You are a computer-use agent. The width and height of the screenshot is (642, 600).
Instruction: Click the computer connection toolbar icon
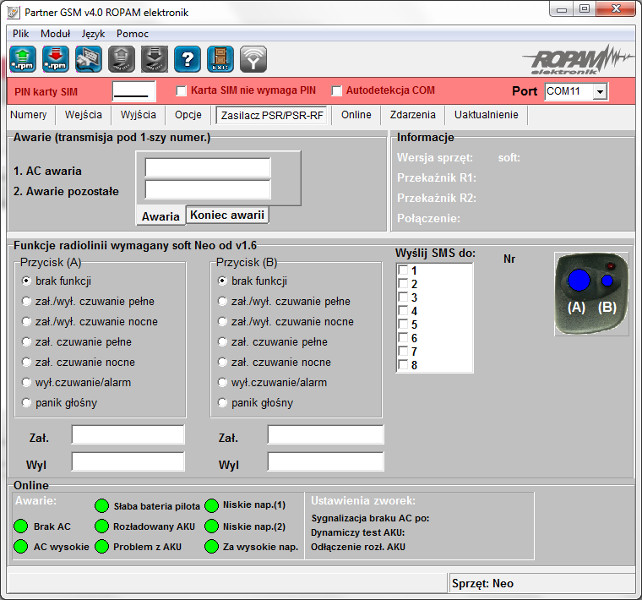(89, 59)
